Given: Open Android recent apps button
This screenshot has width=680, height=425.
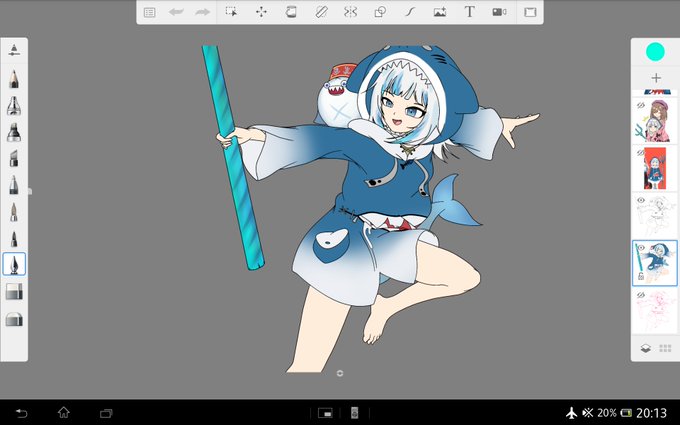Looking at the screenshot, I should coord(106,413).
